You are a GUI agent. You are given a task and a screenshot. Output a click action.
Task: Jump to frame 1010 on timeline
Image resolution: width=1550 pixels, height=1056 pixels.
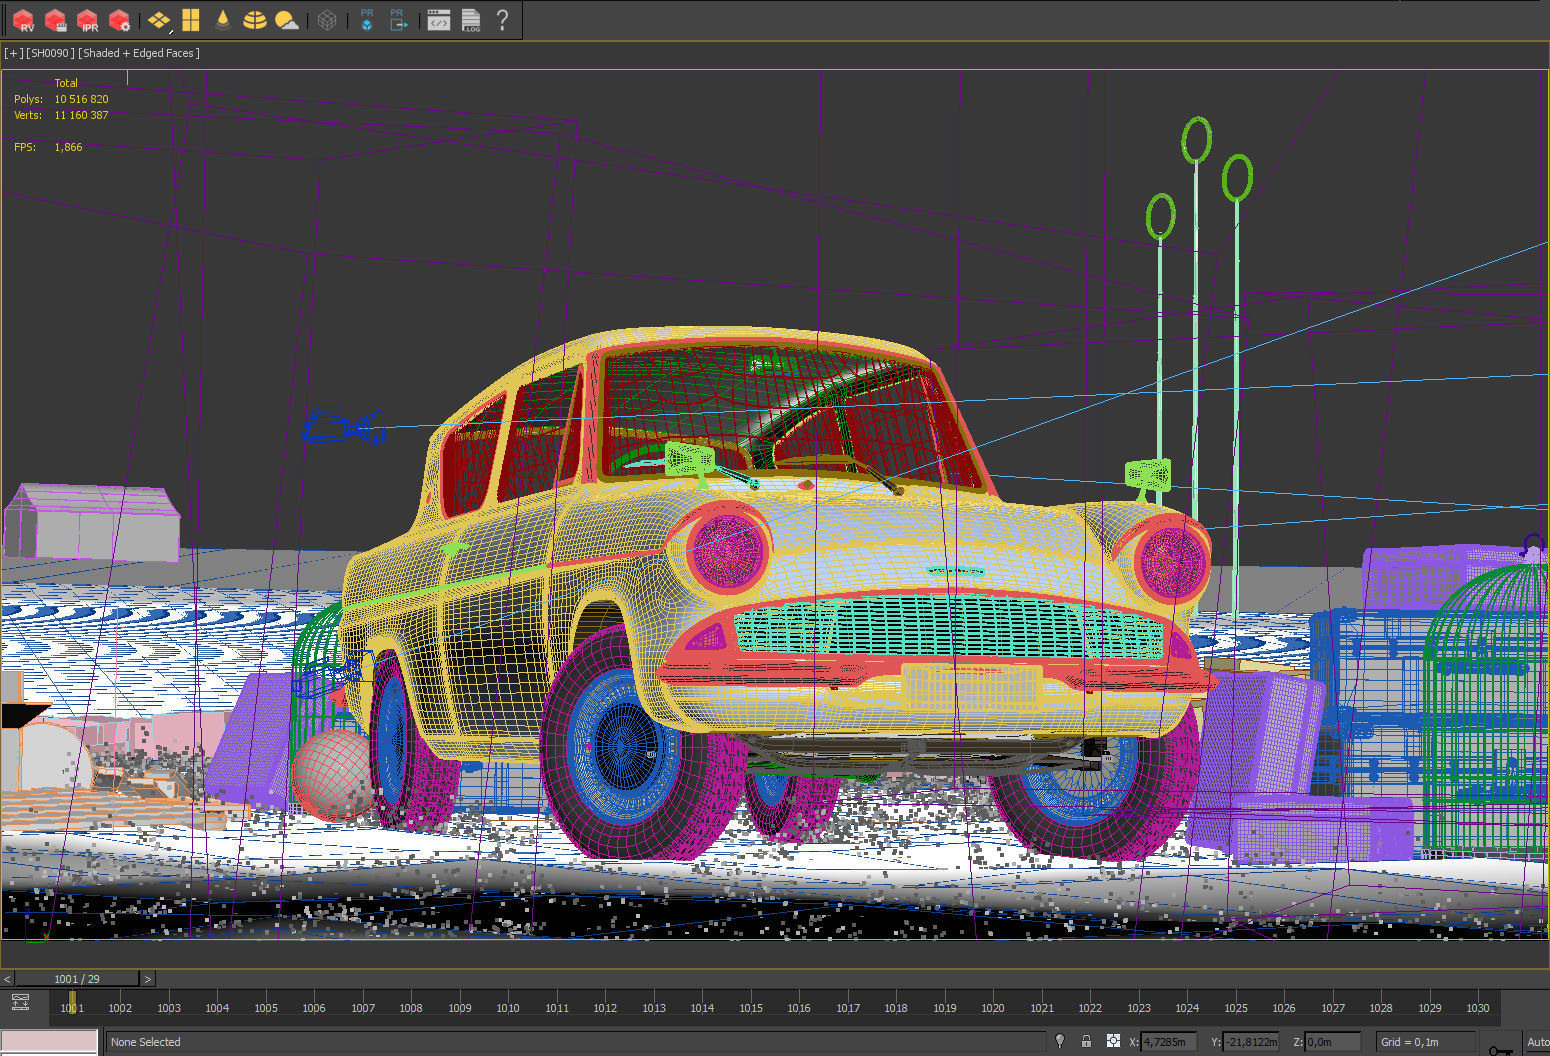(x=508, y=1008)
